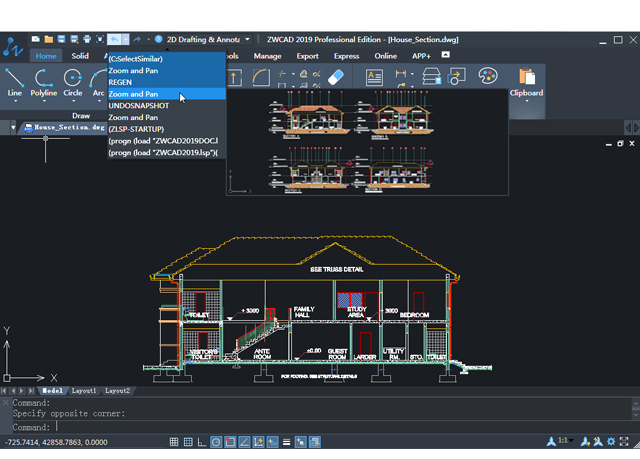This screenshot has height=459, width=640.
Task: Click the Move up-arrow icon in the ribbon
Action: tap(234, 78)
